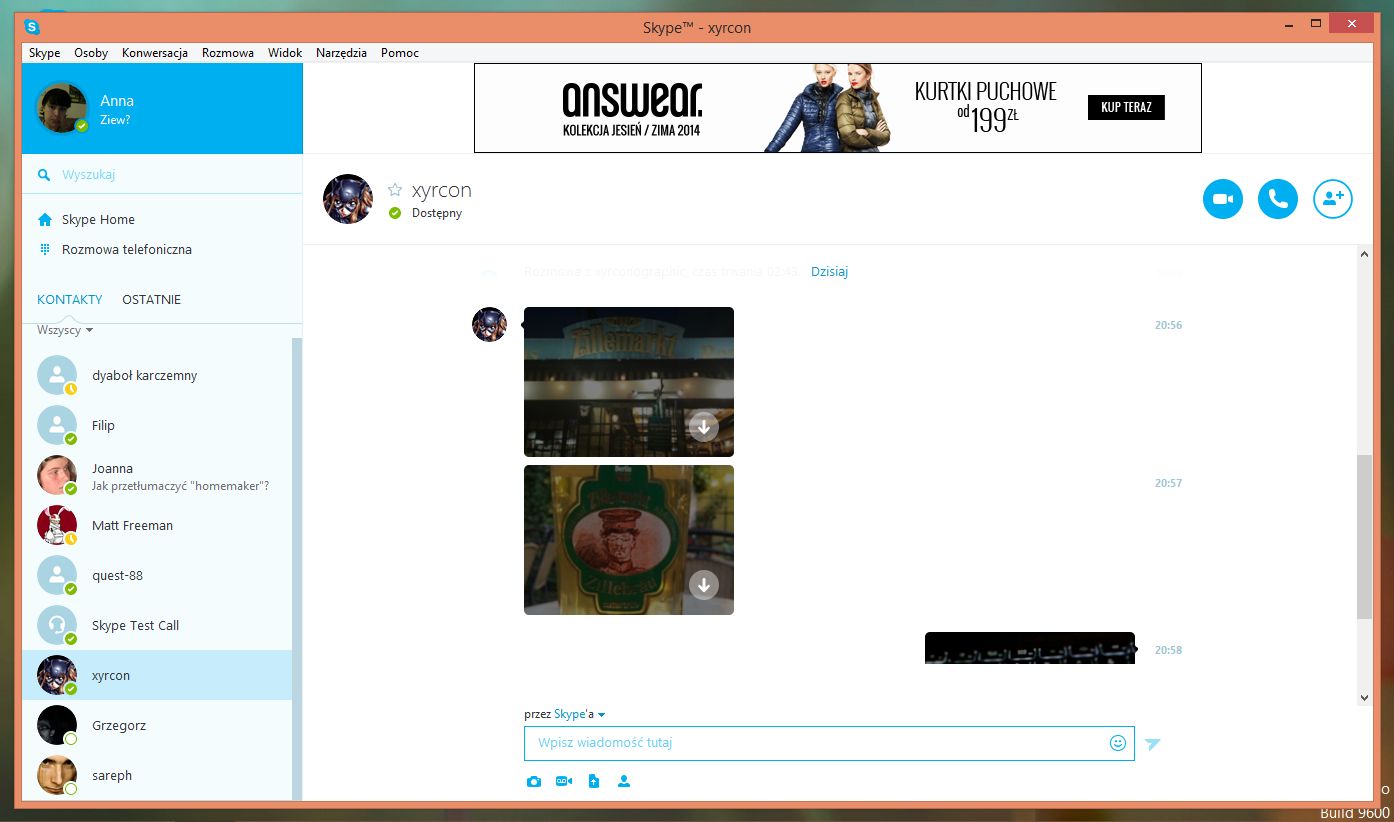Select the camera icon to send a photo
This screenshot has width=1394, height=822.
pos(533,781)
